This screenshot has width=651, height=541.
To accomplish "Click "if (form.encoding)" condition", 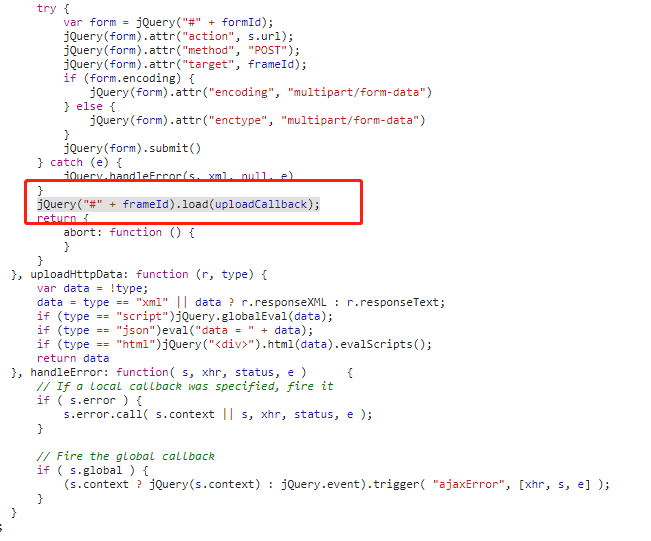I will click(129, 78).
